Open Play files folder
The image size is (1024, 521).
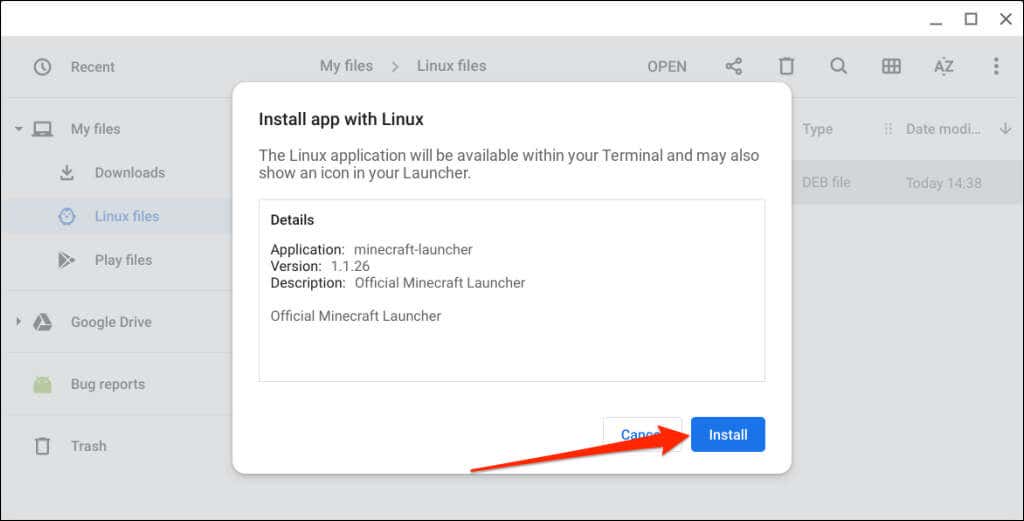click(123, 260)
